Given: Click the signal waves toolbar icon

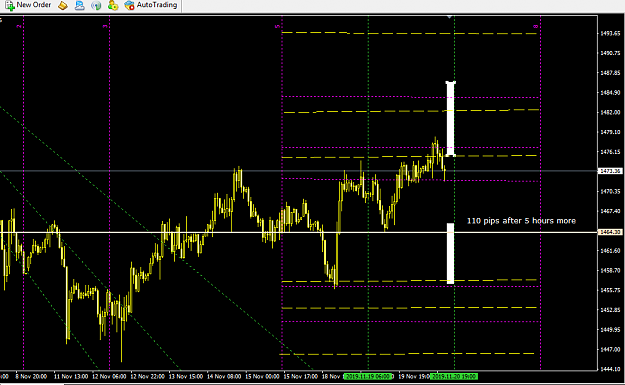Looking at the screenshot, I should click(x=96, y=6).
